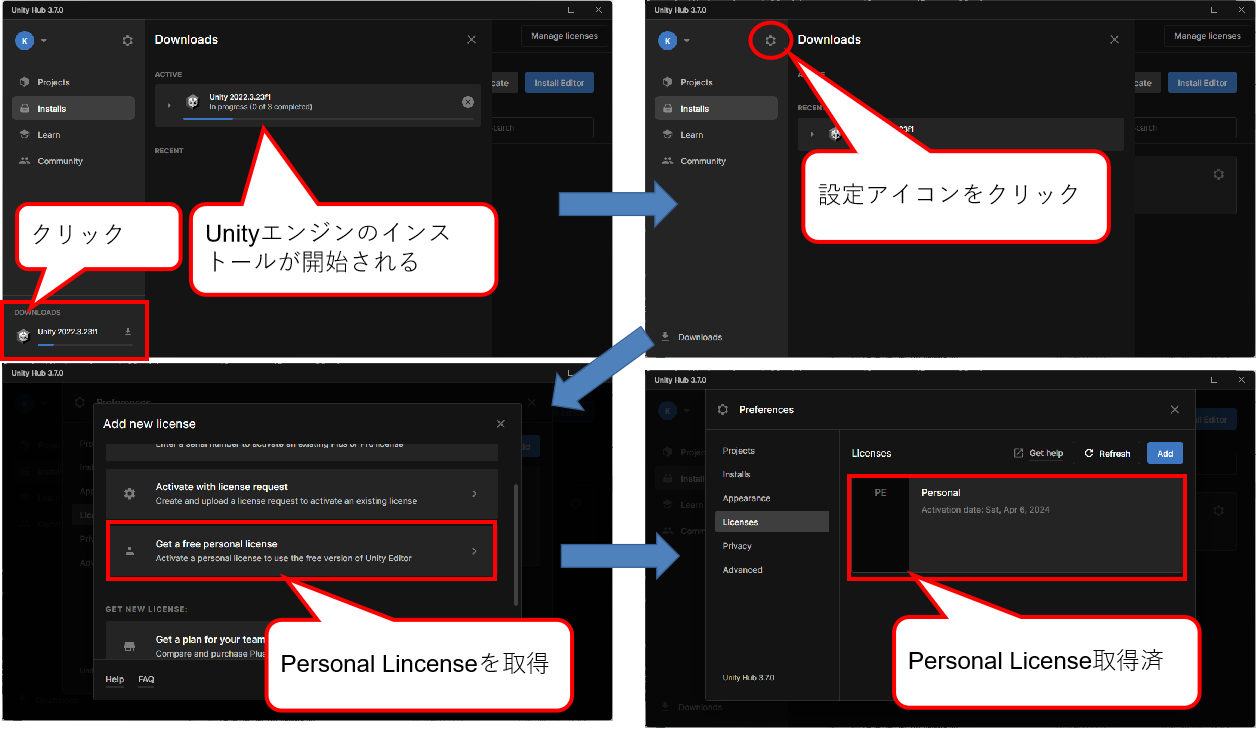This screenshot has height=729, width=1256.
Task: Click store icon beside Get a plan for your team
Action: coord(129,646)
